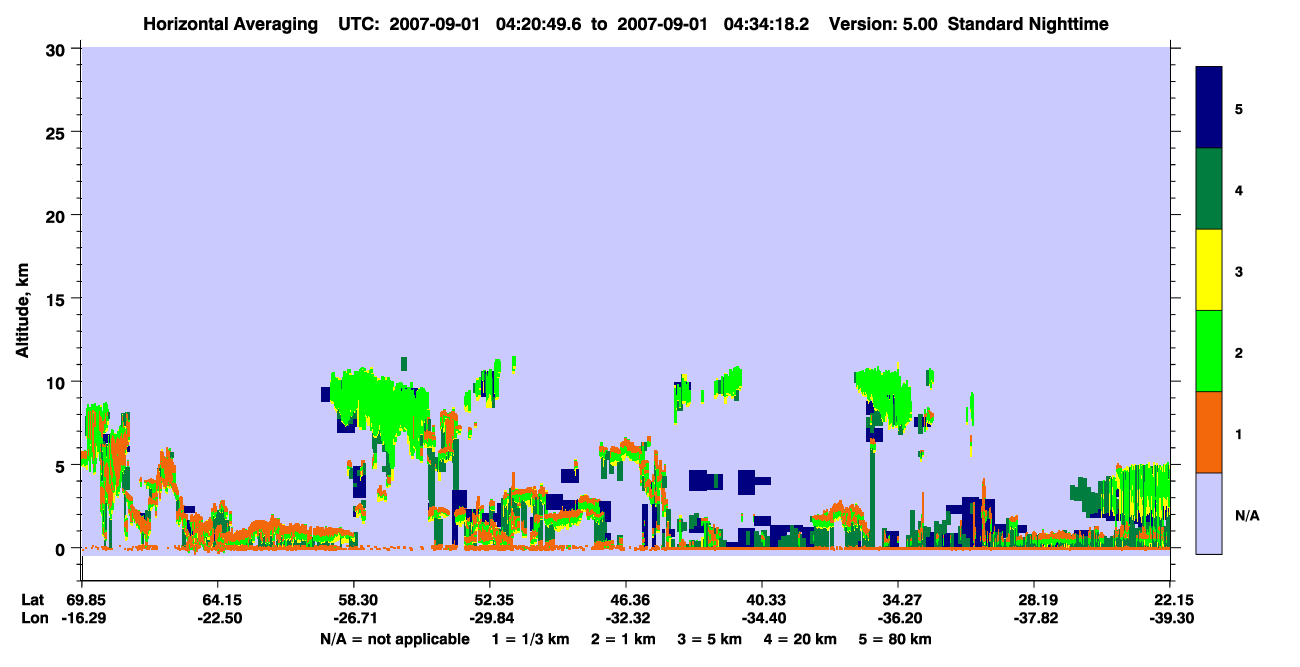Image resolution: width=1300 pixels, height=667 pixels.
Task: Click the 25 tick label on altitude axis
Action: tap(58, 132)
